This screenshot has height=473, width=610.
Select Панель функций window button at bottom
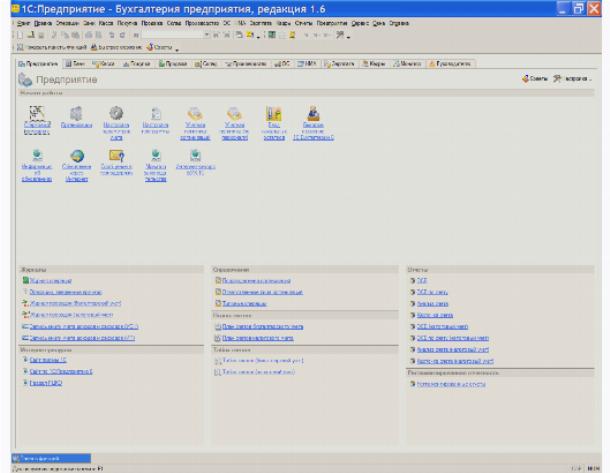pos(51,459)
